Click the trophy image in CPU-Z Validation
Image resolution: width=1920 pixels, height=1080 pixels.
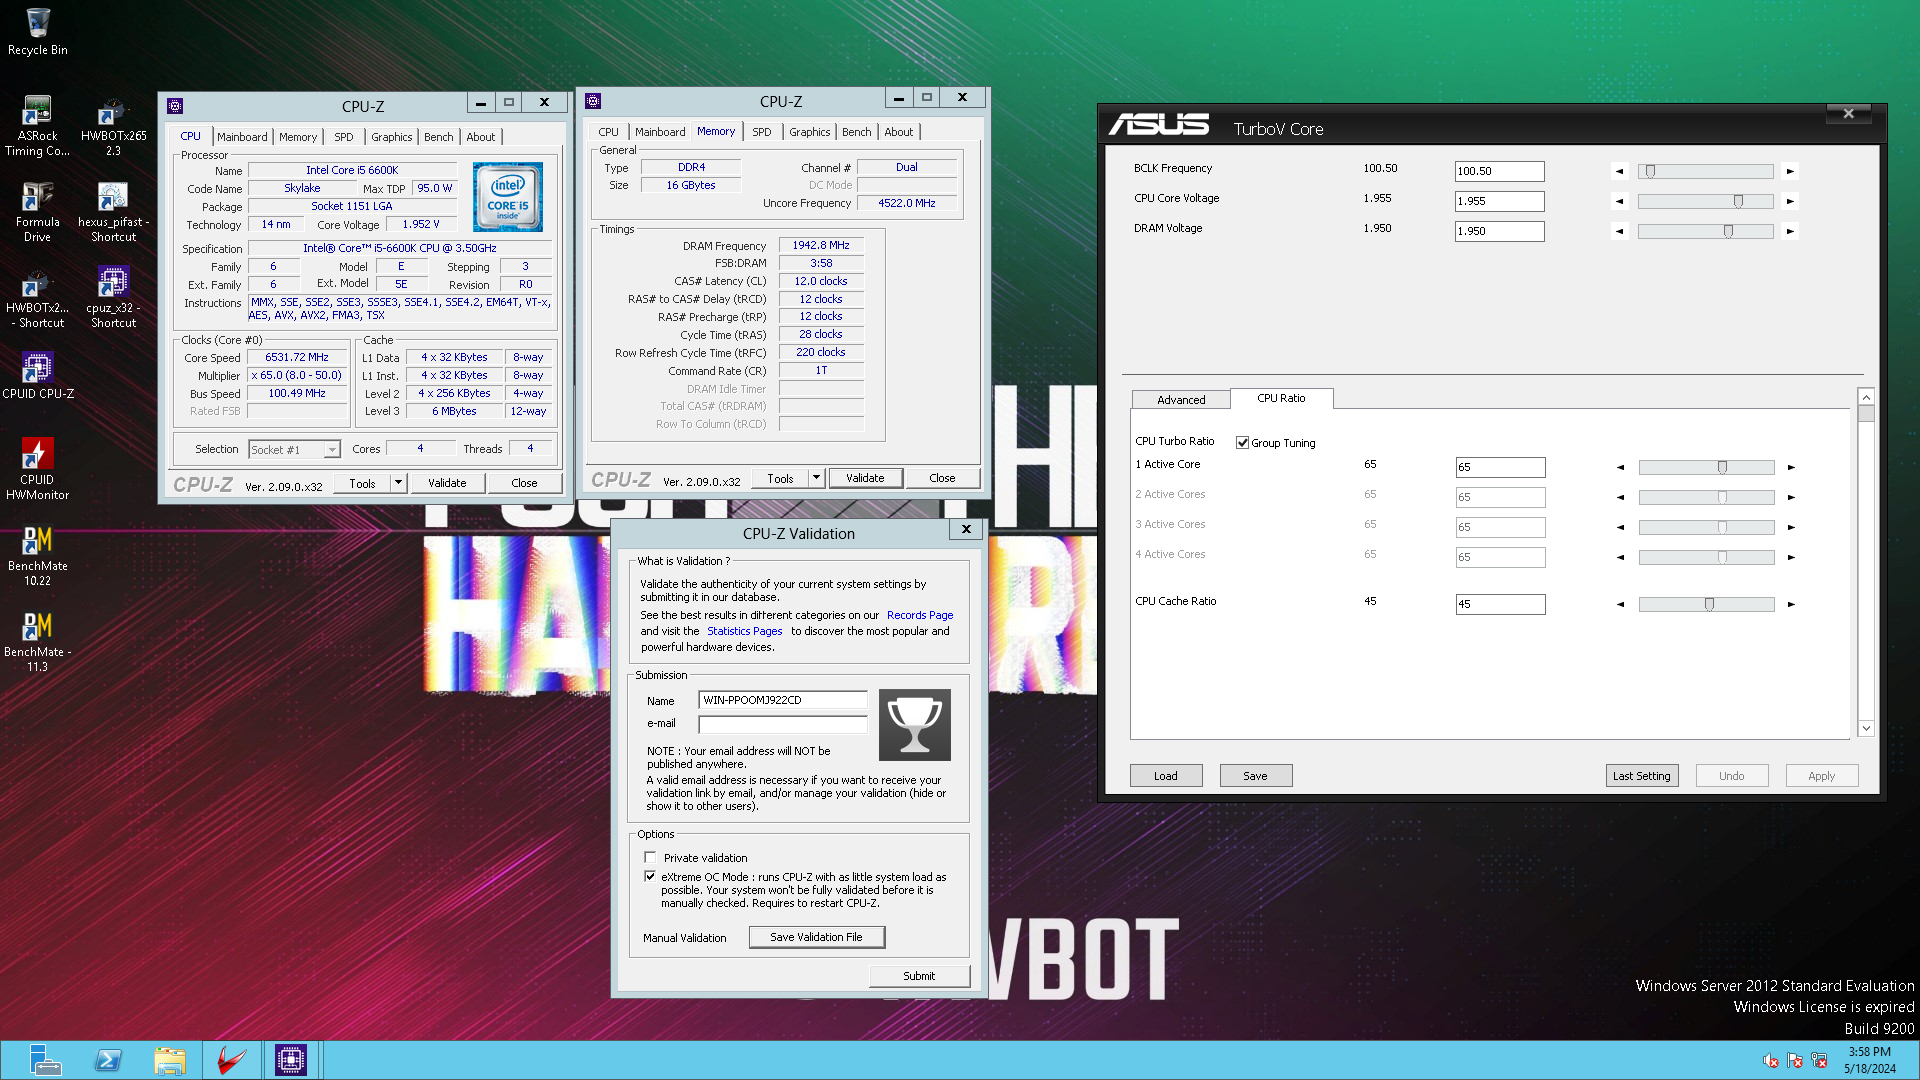914,725
